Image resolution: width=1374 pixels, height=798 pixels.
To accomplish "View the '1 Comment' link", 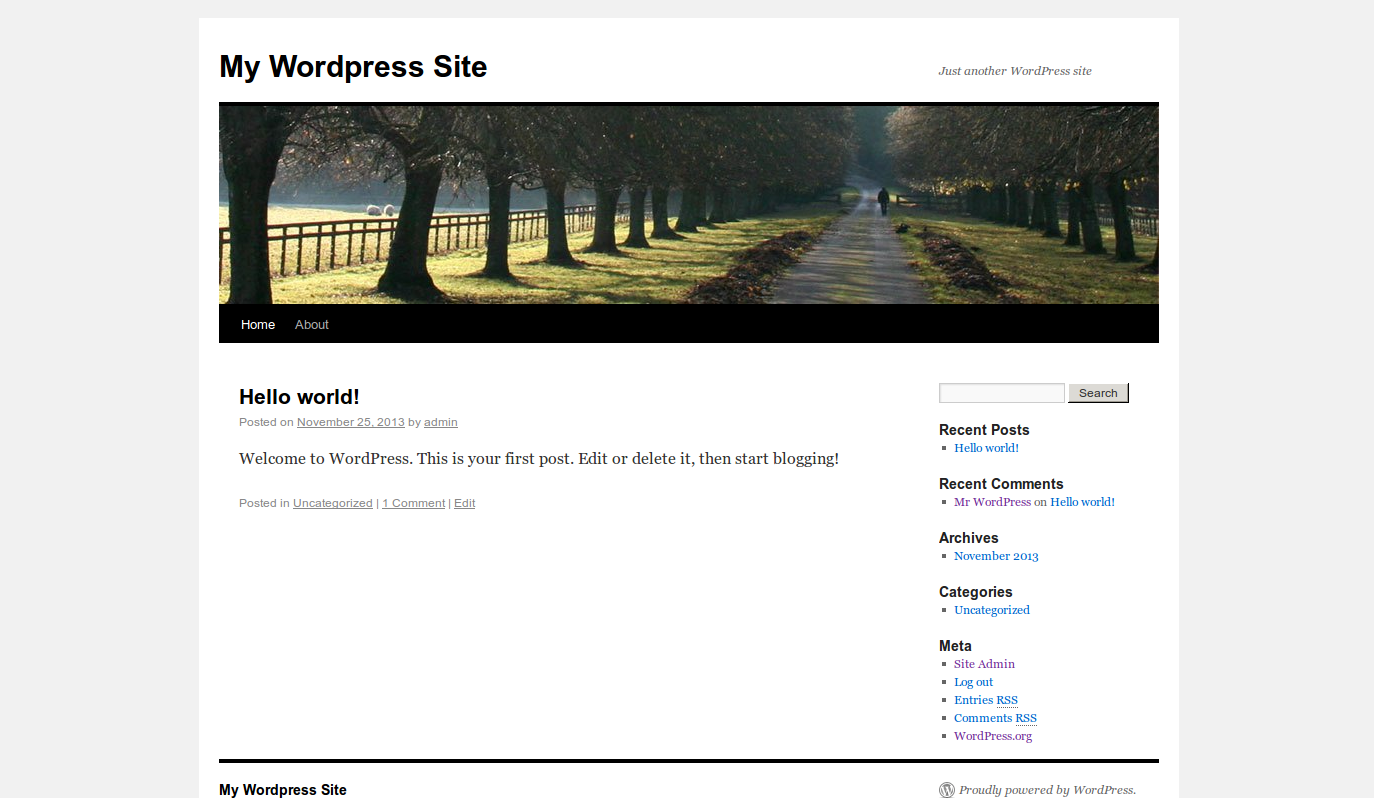I will pos(413,503).
